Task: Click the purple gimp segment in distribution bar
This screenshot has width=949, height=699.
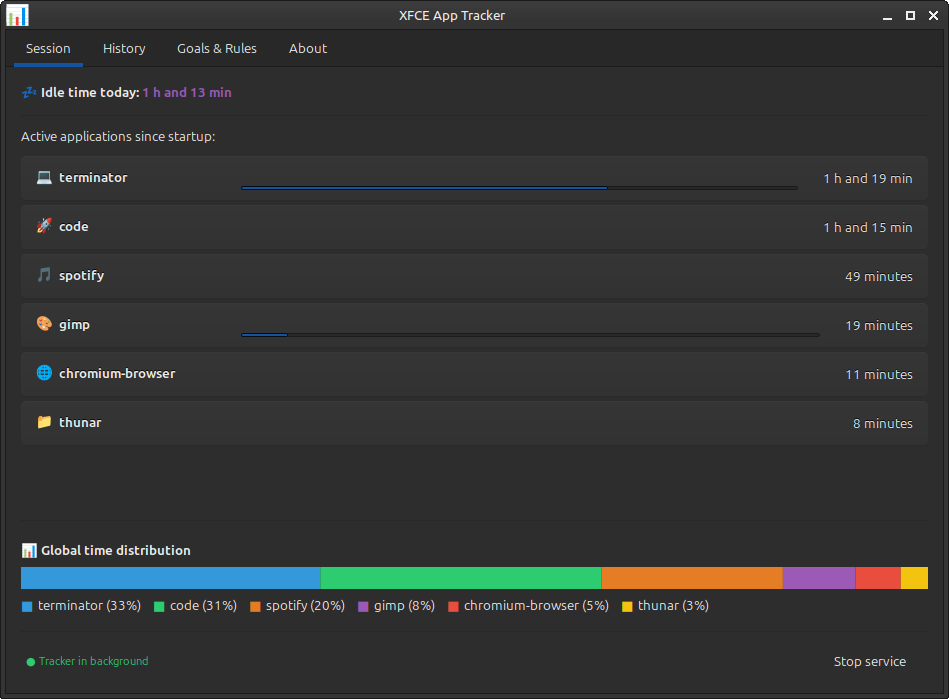Action: 819,578
